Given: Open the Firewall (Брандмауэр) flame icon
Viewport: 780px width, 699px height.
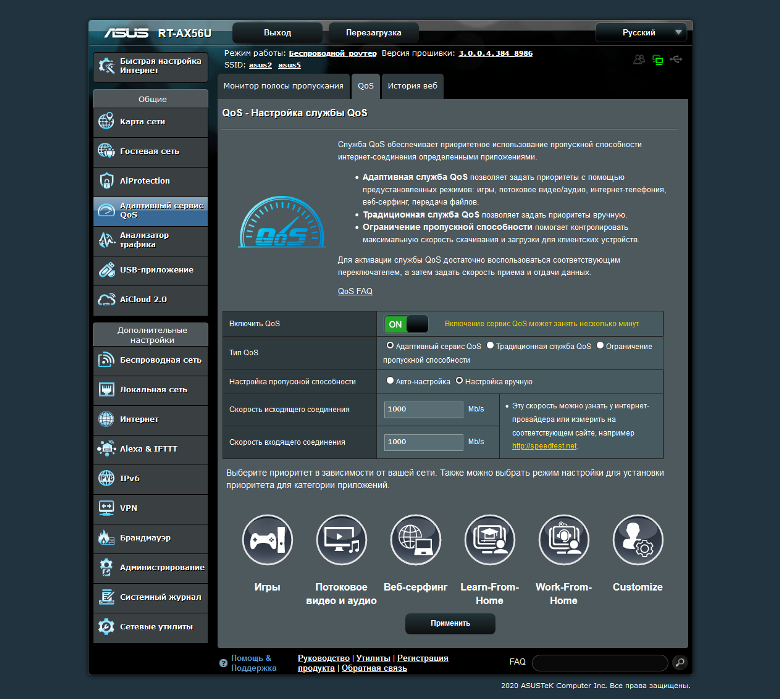Looking at the screenshot, I should (106, 537).
